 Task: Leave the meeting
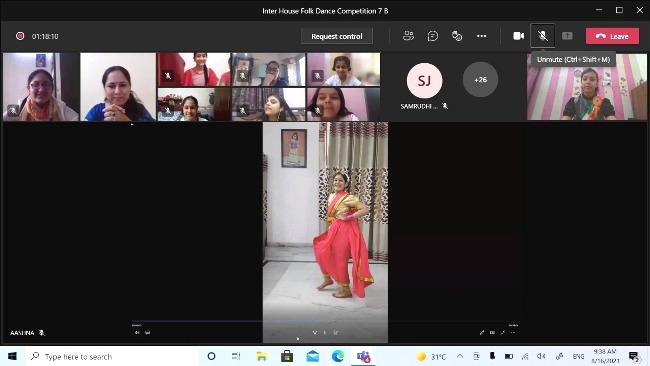tap(612, 36)
